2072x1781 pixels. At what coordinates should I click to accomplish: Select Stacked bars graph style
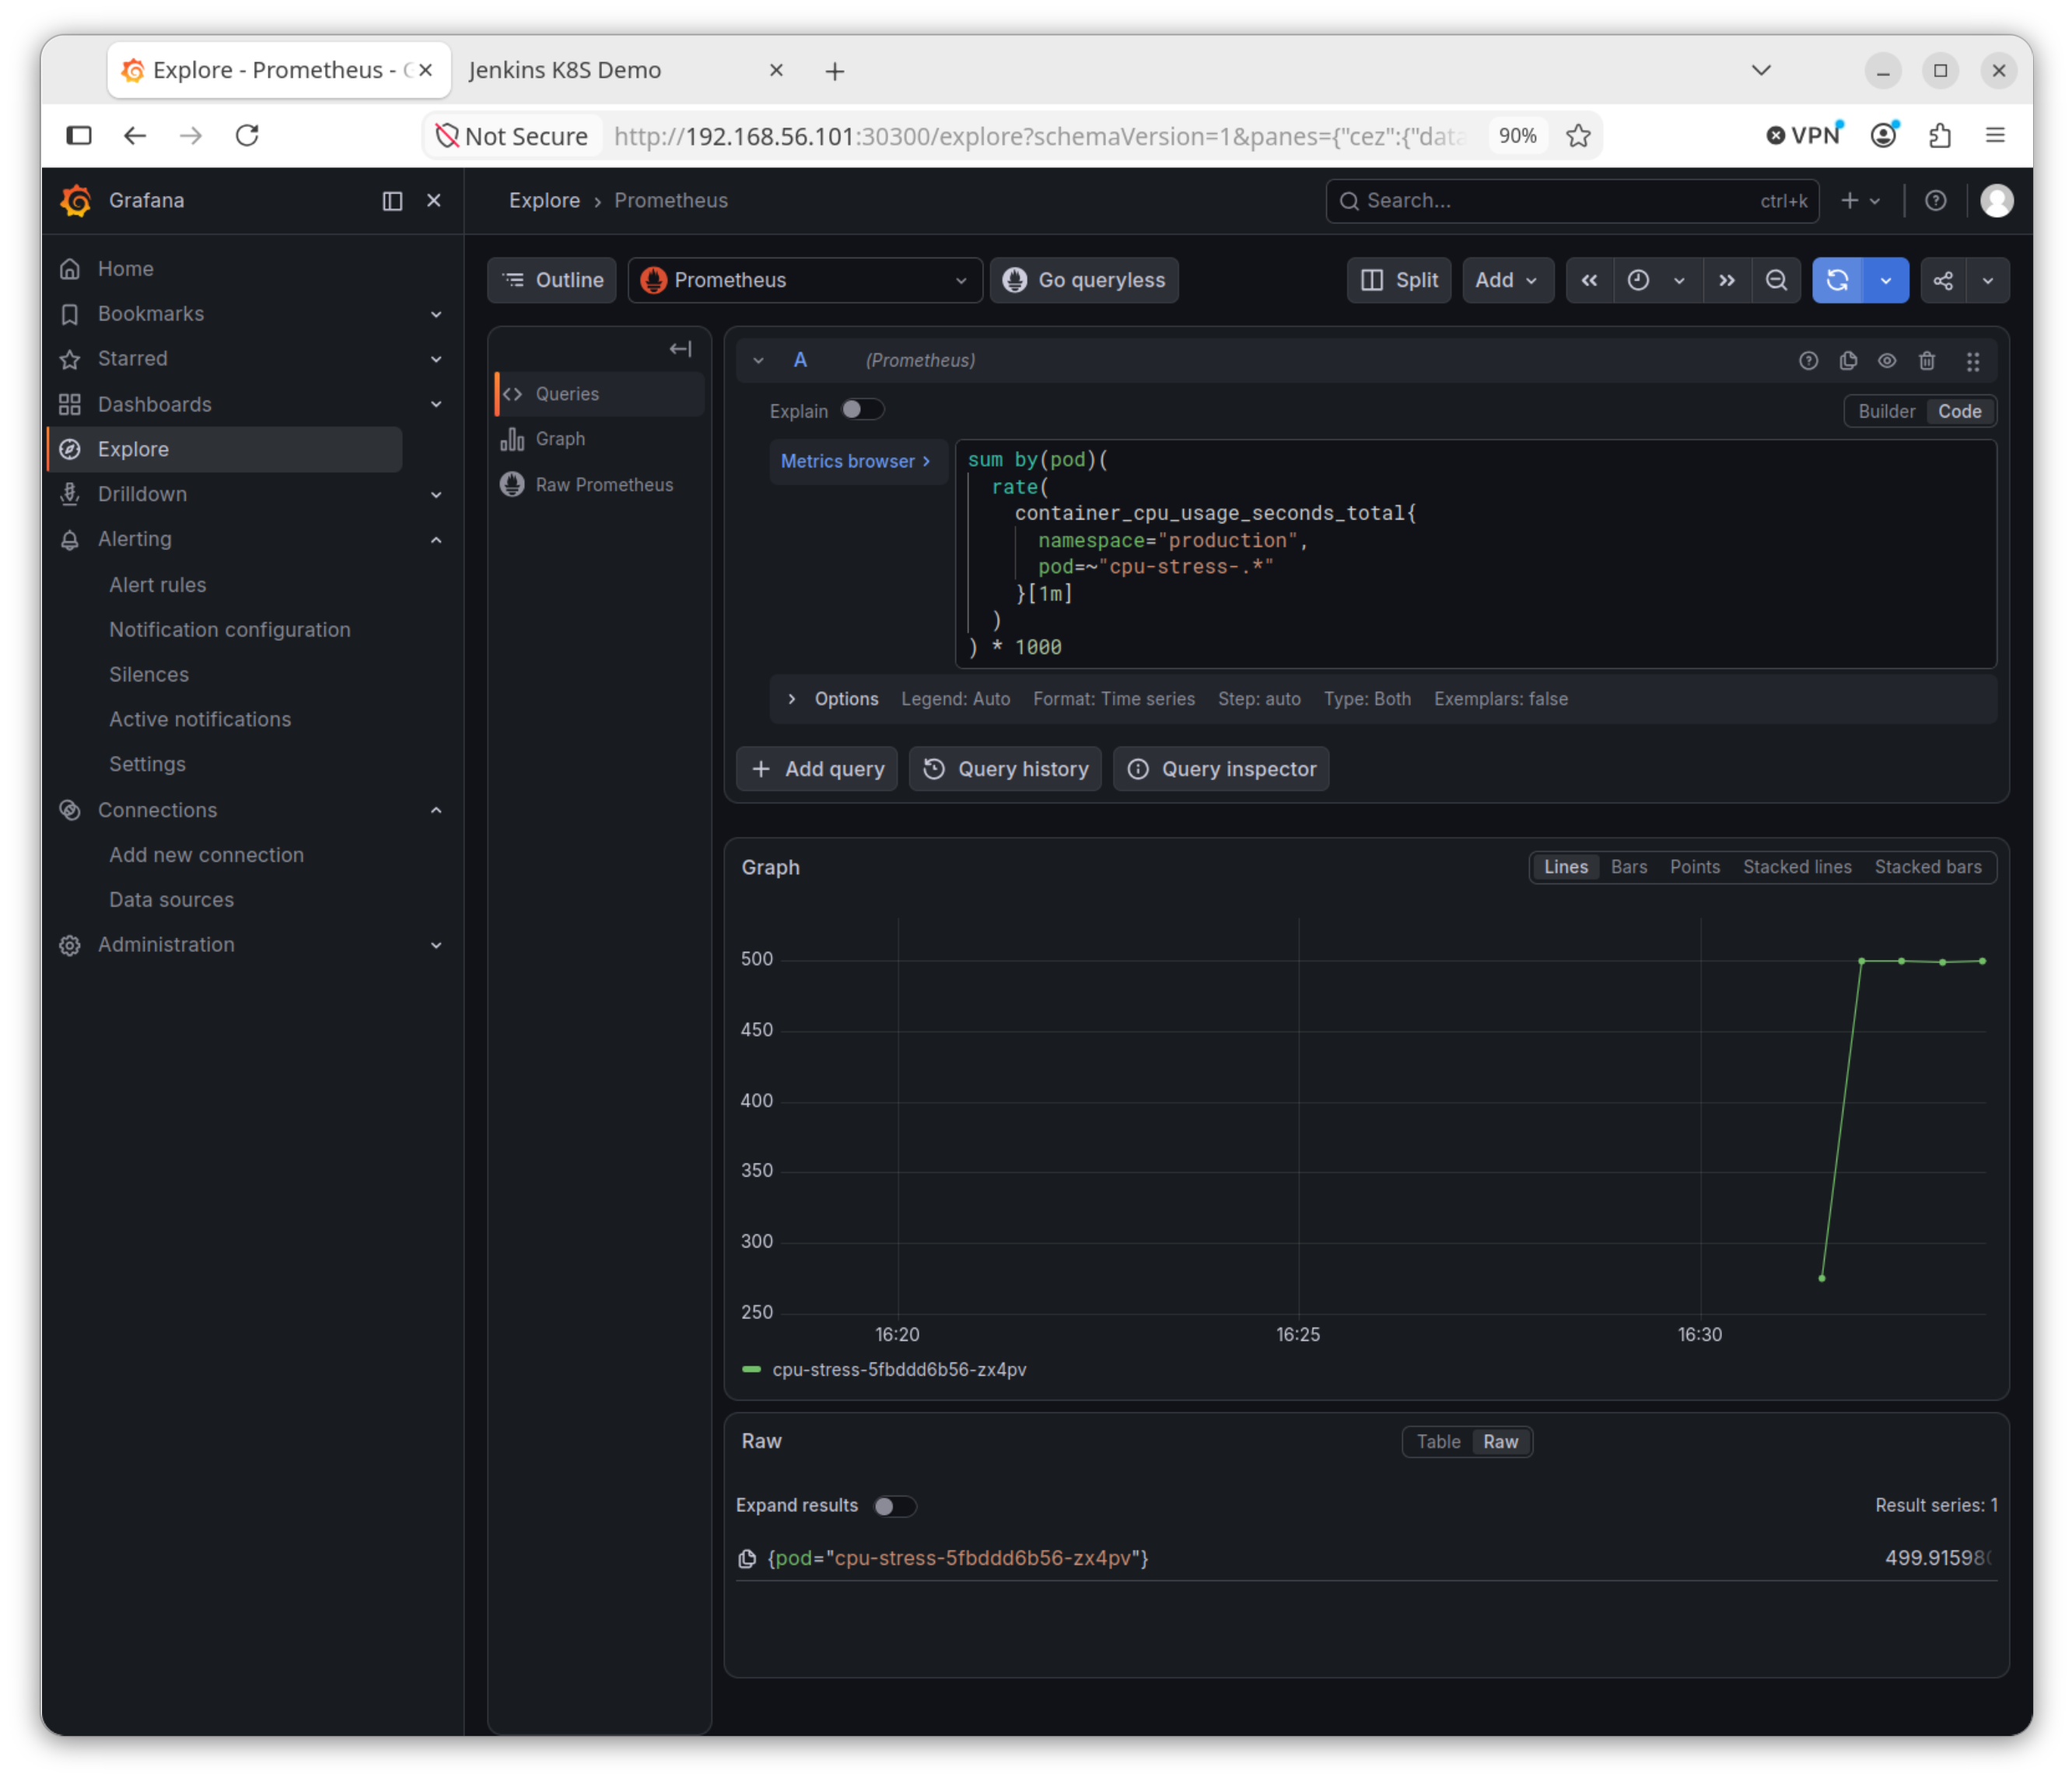tap(1928, 867)
